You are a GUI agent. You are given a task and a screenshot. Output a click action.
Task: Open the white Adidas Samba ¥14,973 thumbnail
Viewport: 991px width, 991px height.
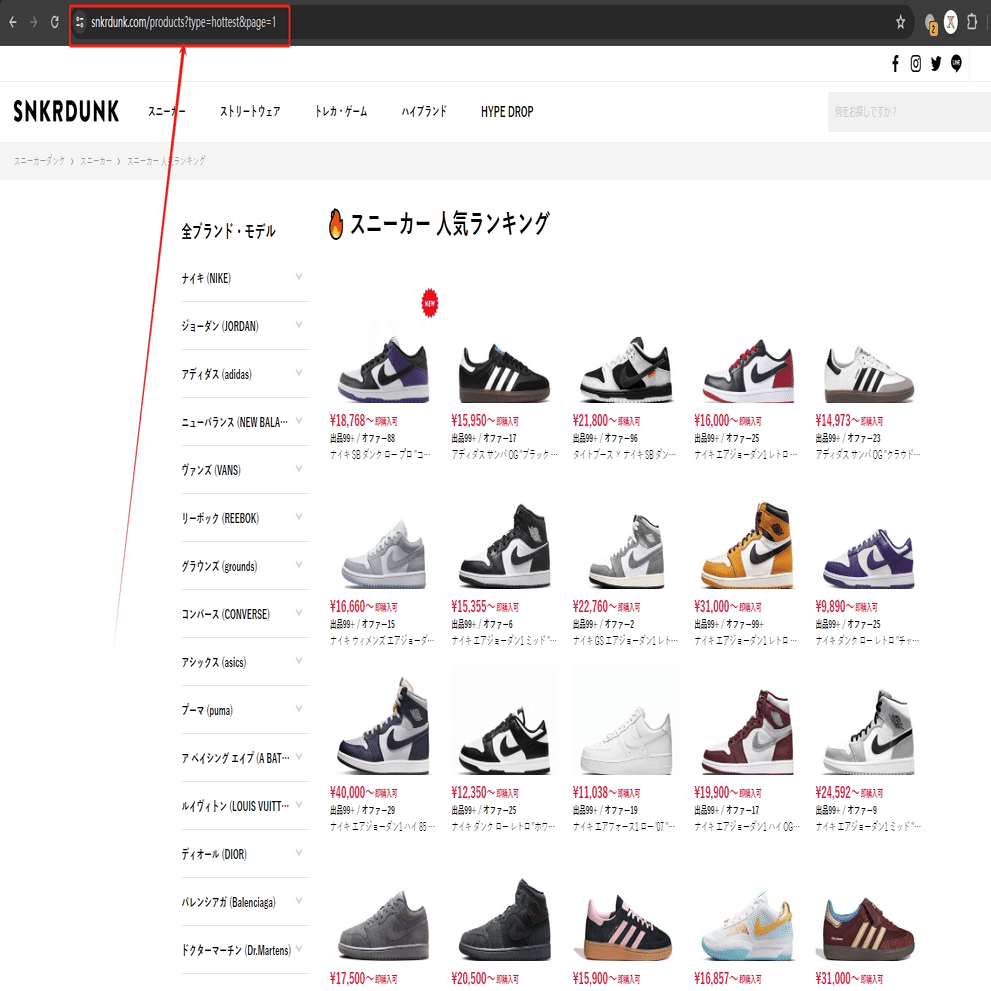(868, 374)
